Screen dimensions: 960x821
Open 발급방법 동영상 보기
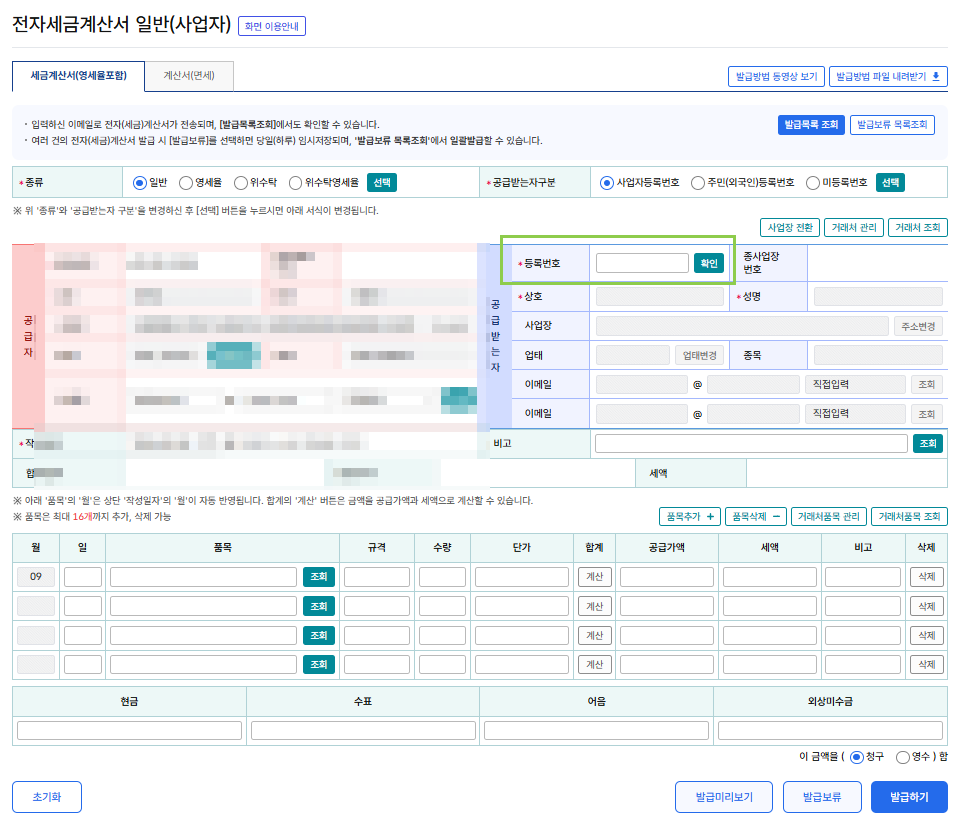(776, 77)
